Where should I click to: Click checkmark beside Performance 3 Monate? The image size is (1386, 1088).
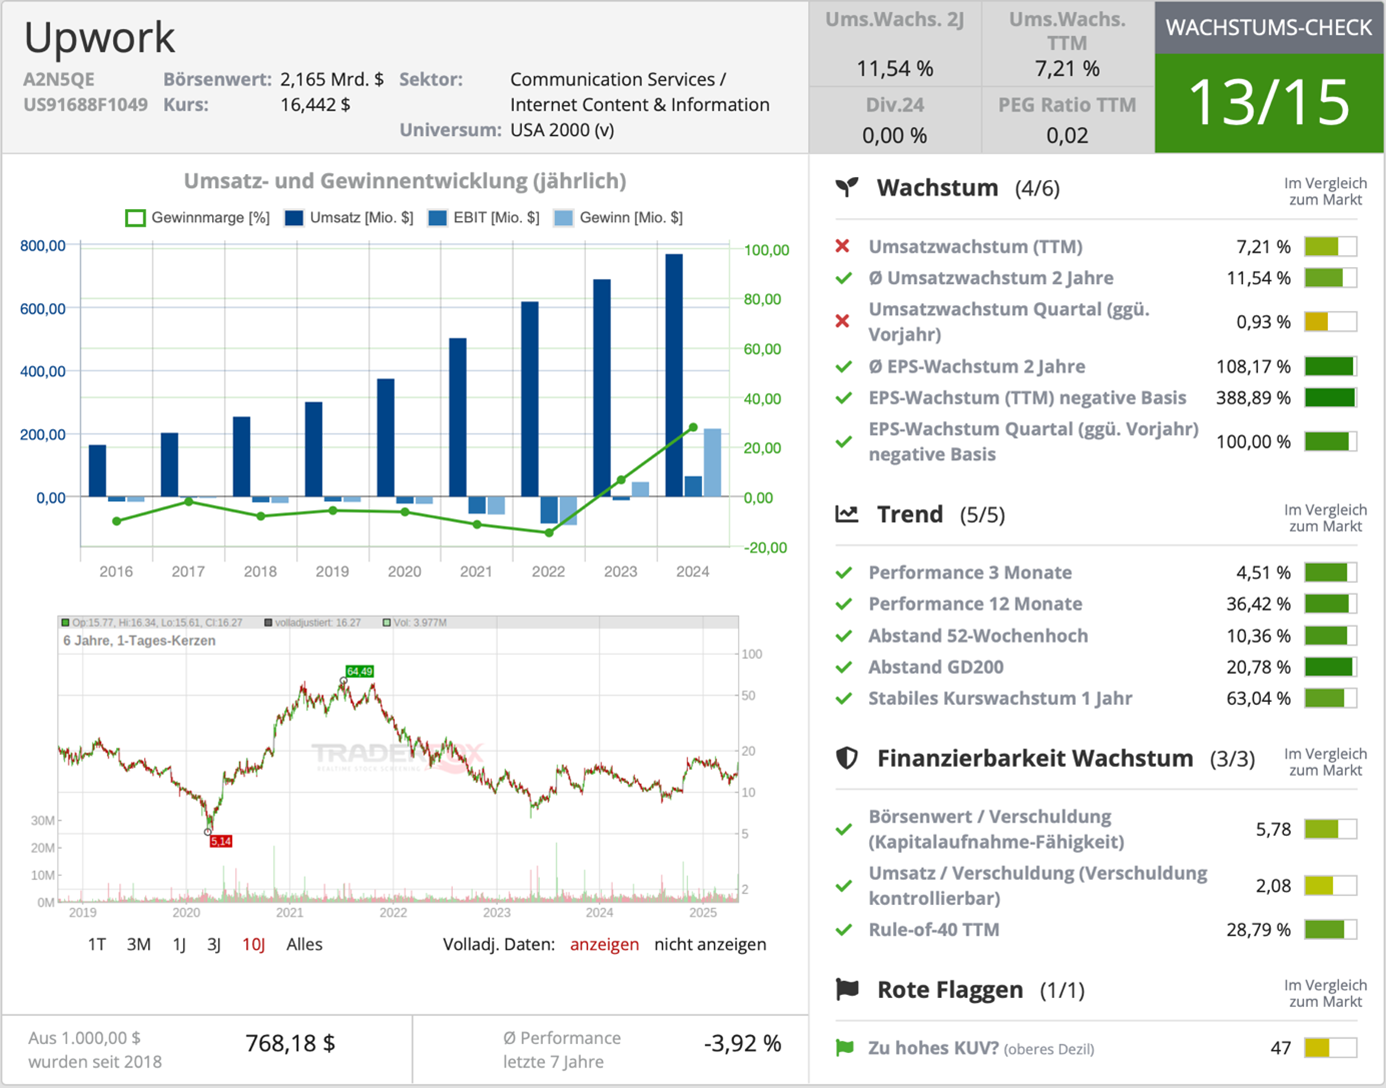[x=843, y=573]
